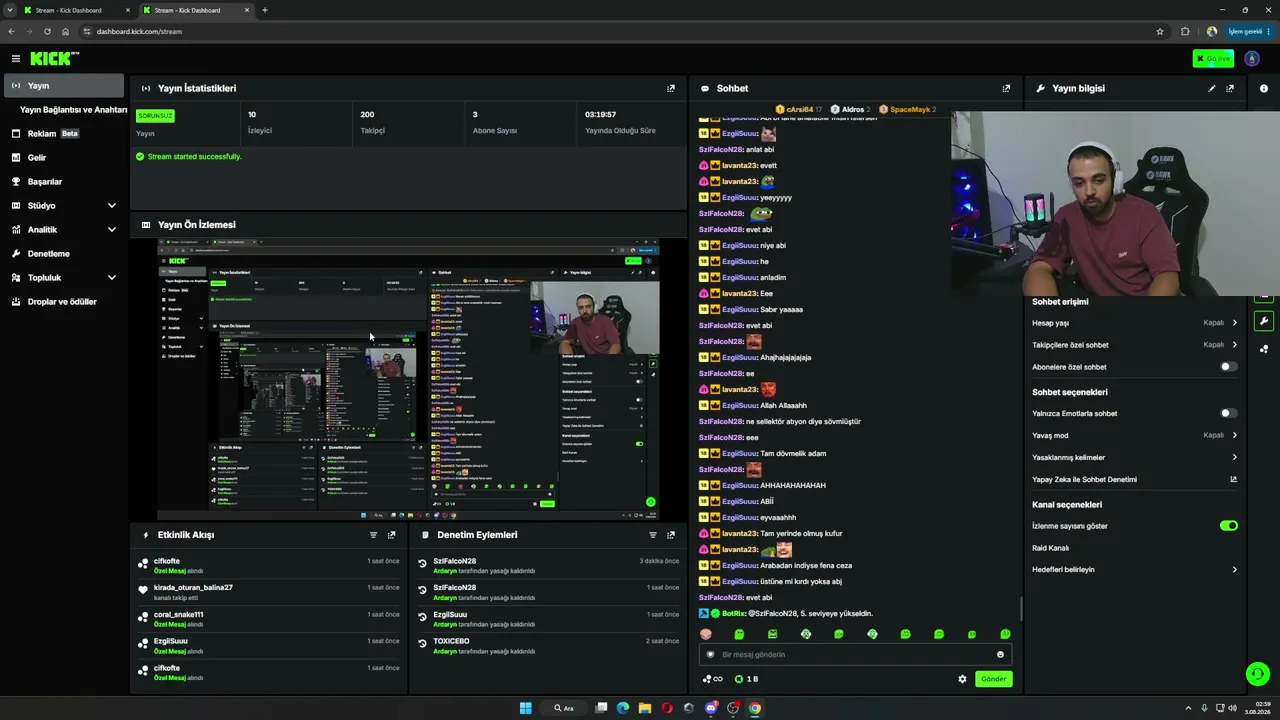Open File Explorer from taskbar
The height and width of the screenshot is (720, 1280).
click(645, 708)
